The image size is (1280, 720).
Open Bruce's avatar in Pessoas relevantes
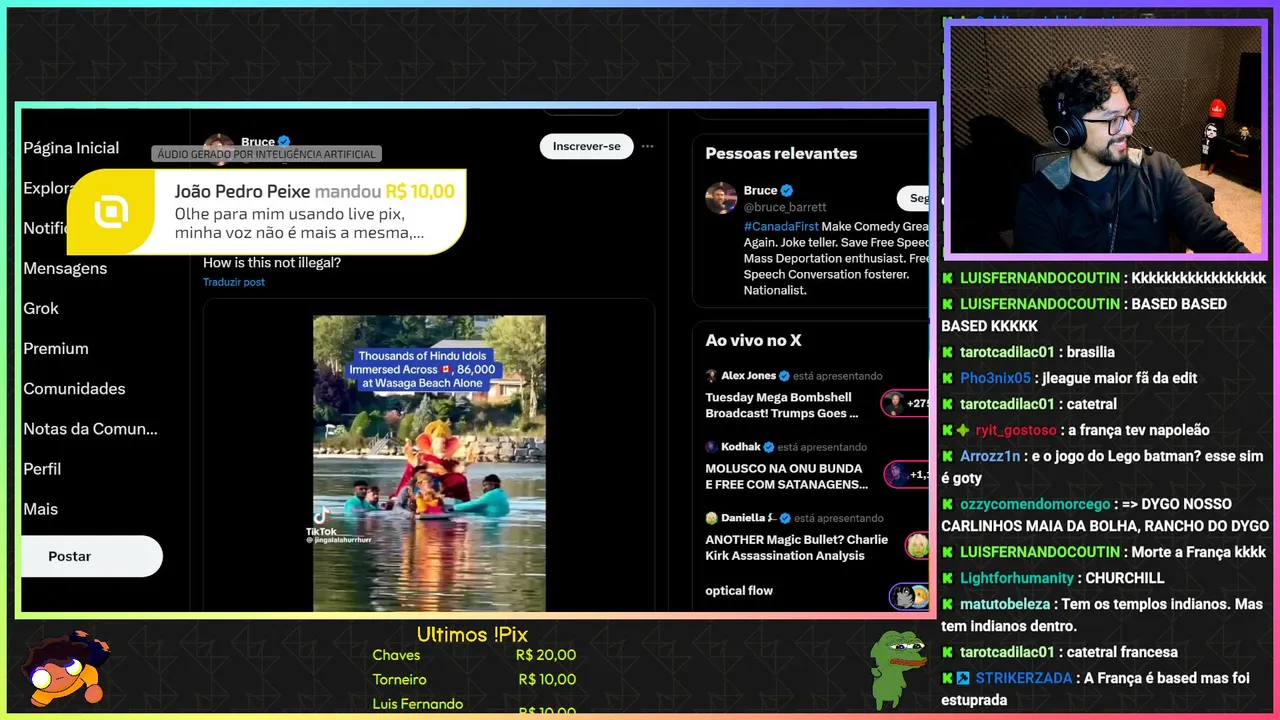pyautogui.click(x=721, y=198)
